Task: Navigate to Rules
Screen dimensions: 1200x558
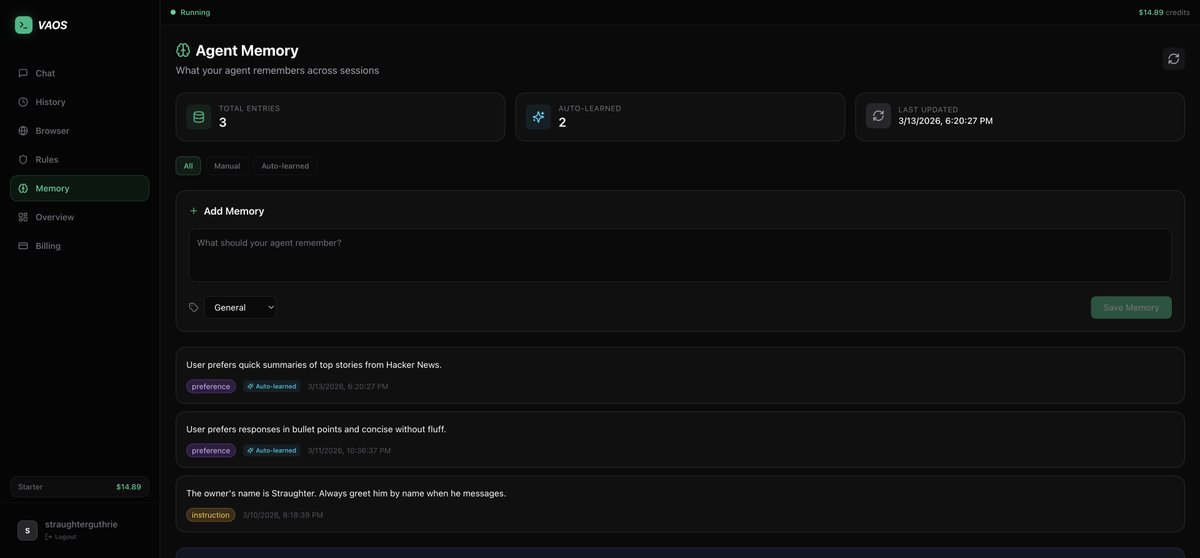Action: click(x=79, y=159)
